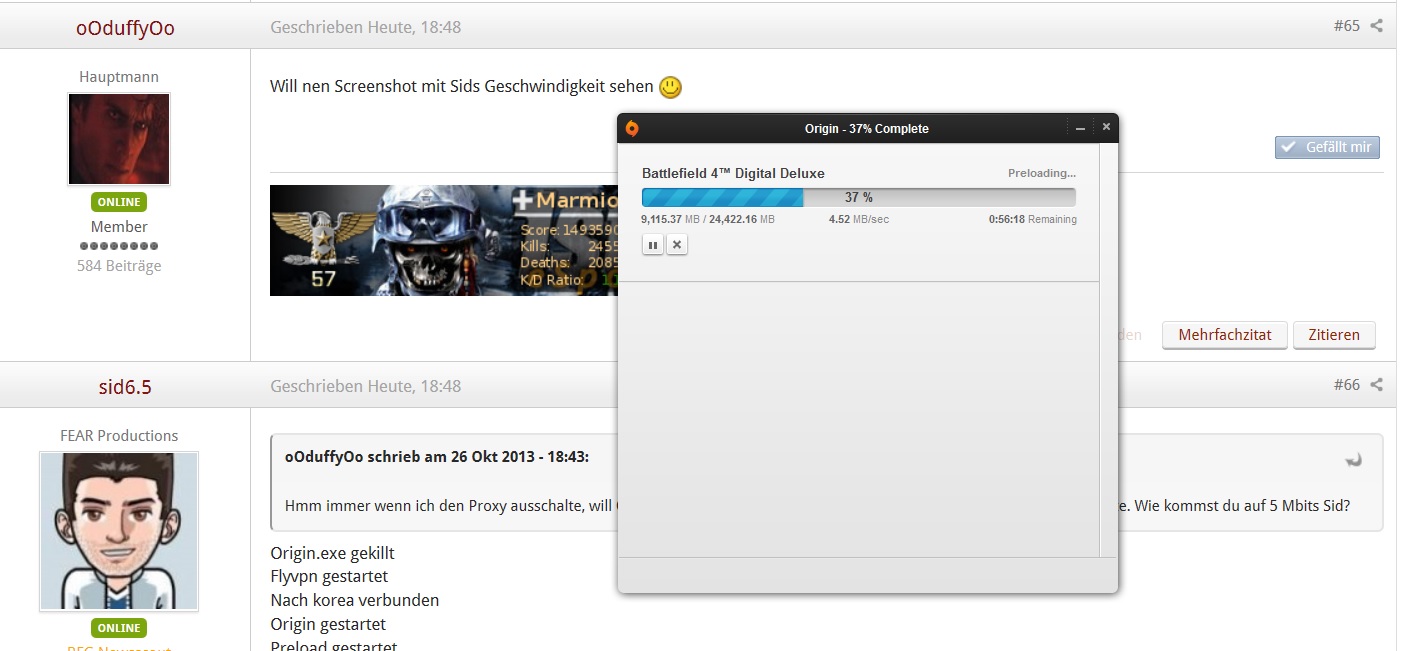Viewport: 1401px width, 651px height.
Task: Open oOduffyOo's profile name link
Action: point(125,28)
